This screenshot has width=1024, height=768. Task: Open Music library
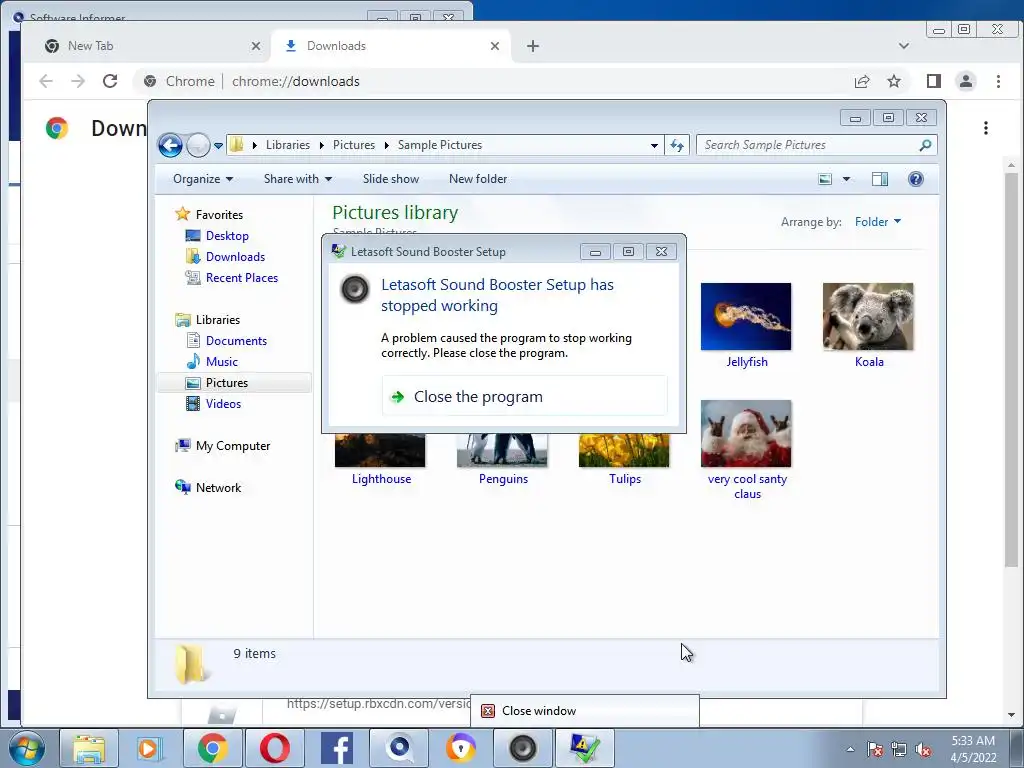tap(221, 362)
